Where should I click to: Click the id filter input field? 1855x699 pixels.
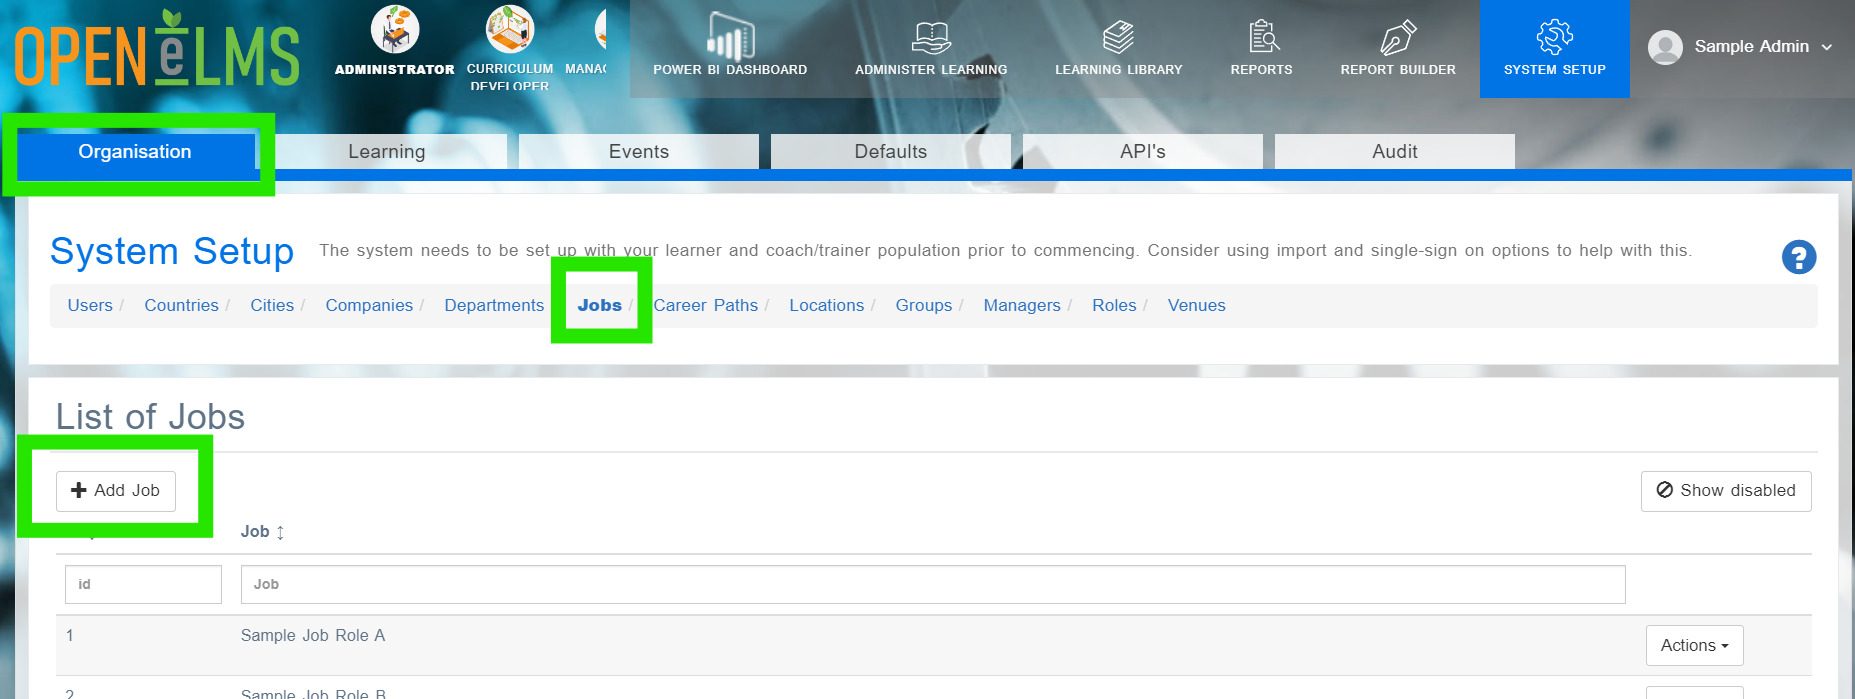pos(143,585)
